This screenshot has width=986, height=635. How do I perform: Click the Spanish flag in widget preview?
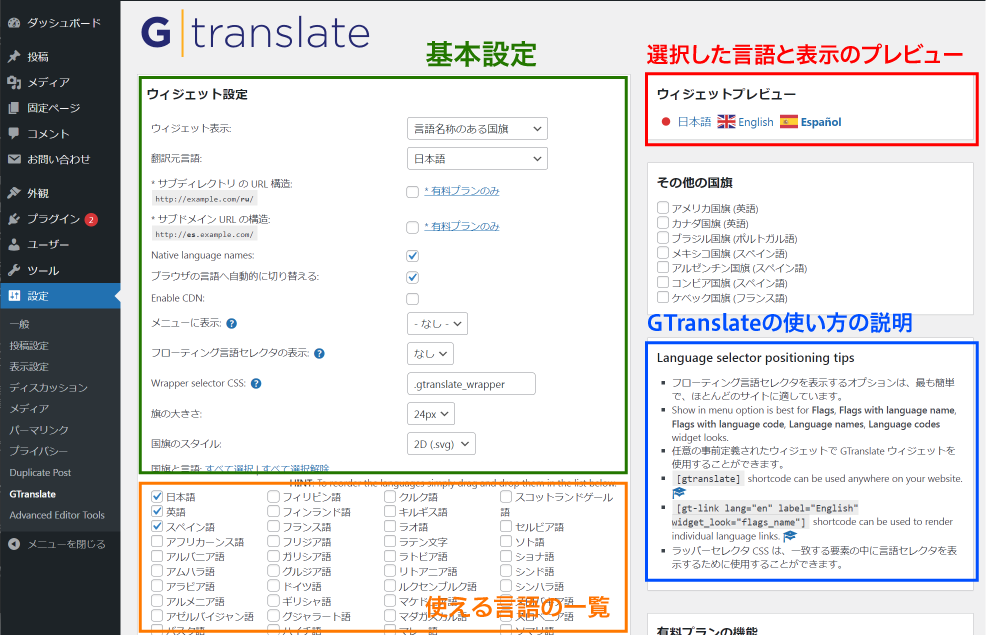point(789,122)
